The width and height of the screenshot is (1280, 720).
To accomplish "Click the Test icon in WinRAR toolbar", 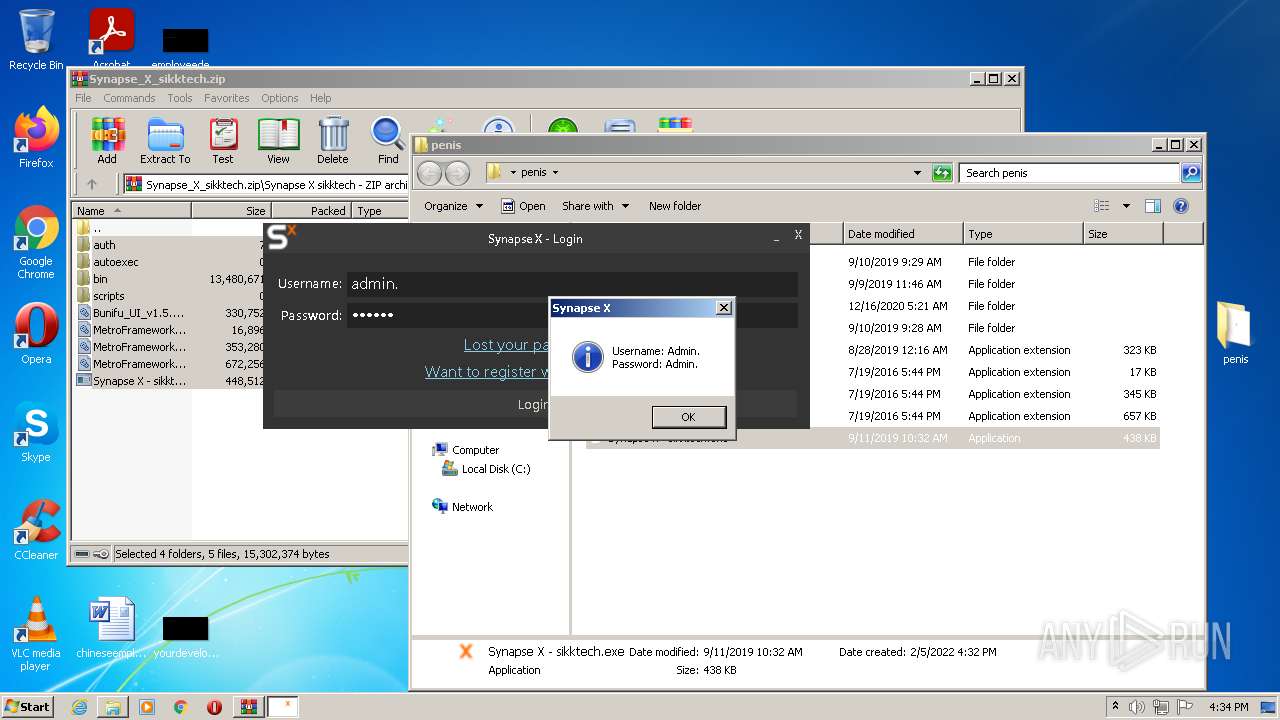I will click(223, 141).
